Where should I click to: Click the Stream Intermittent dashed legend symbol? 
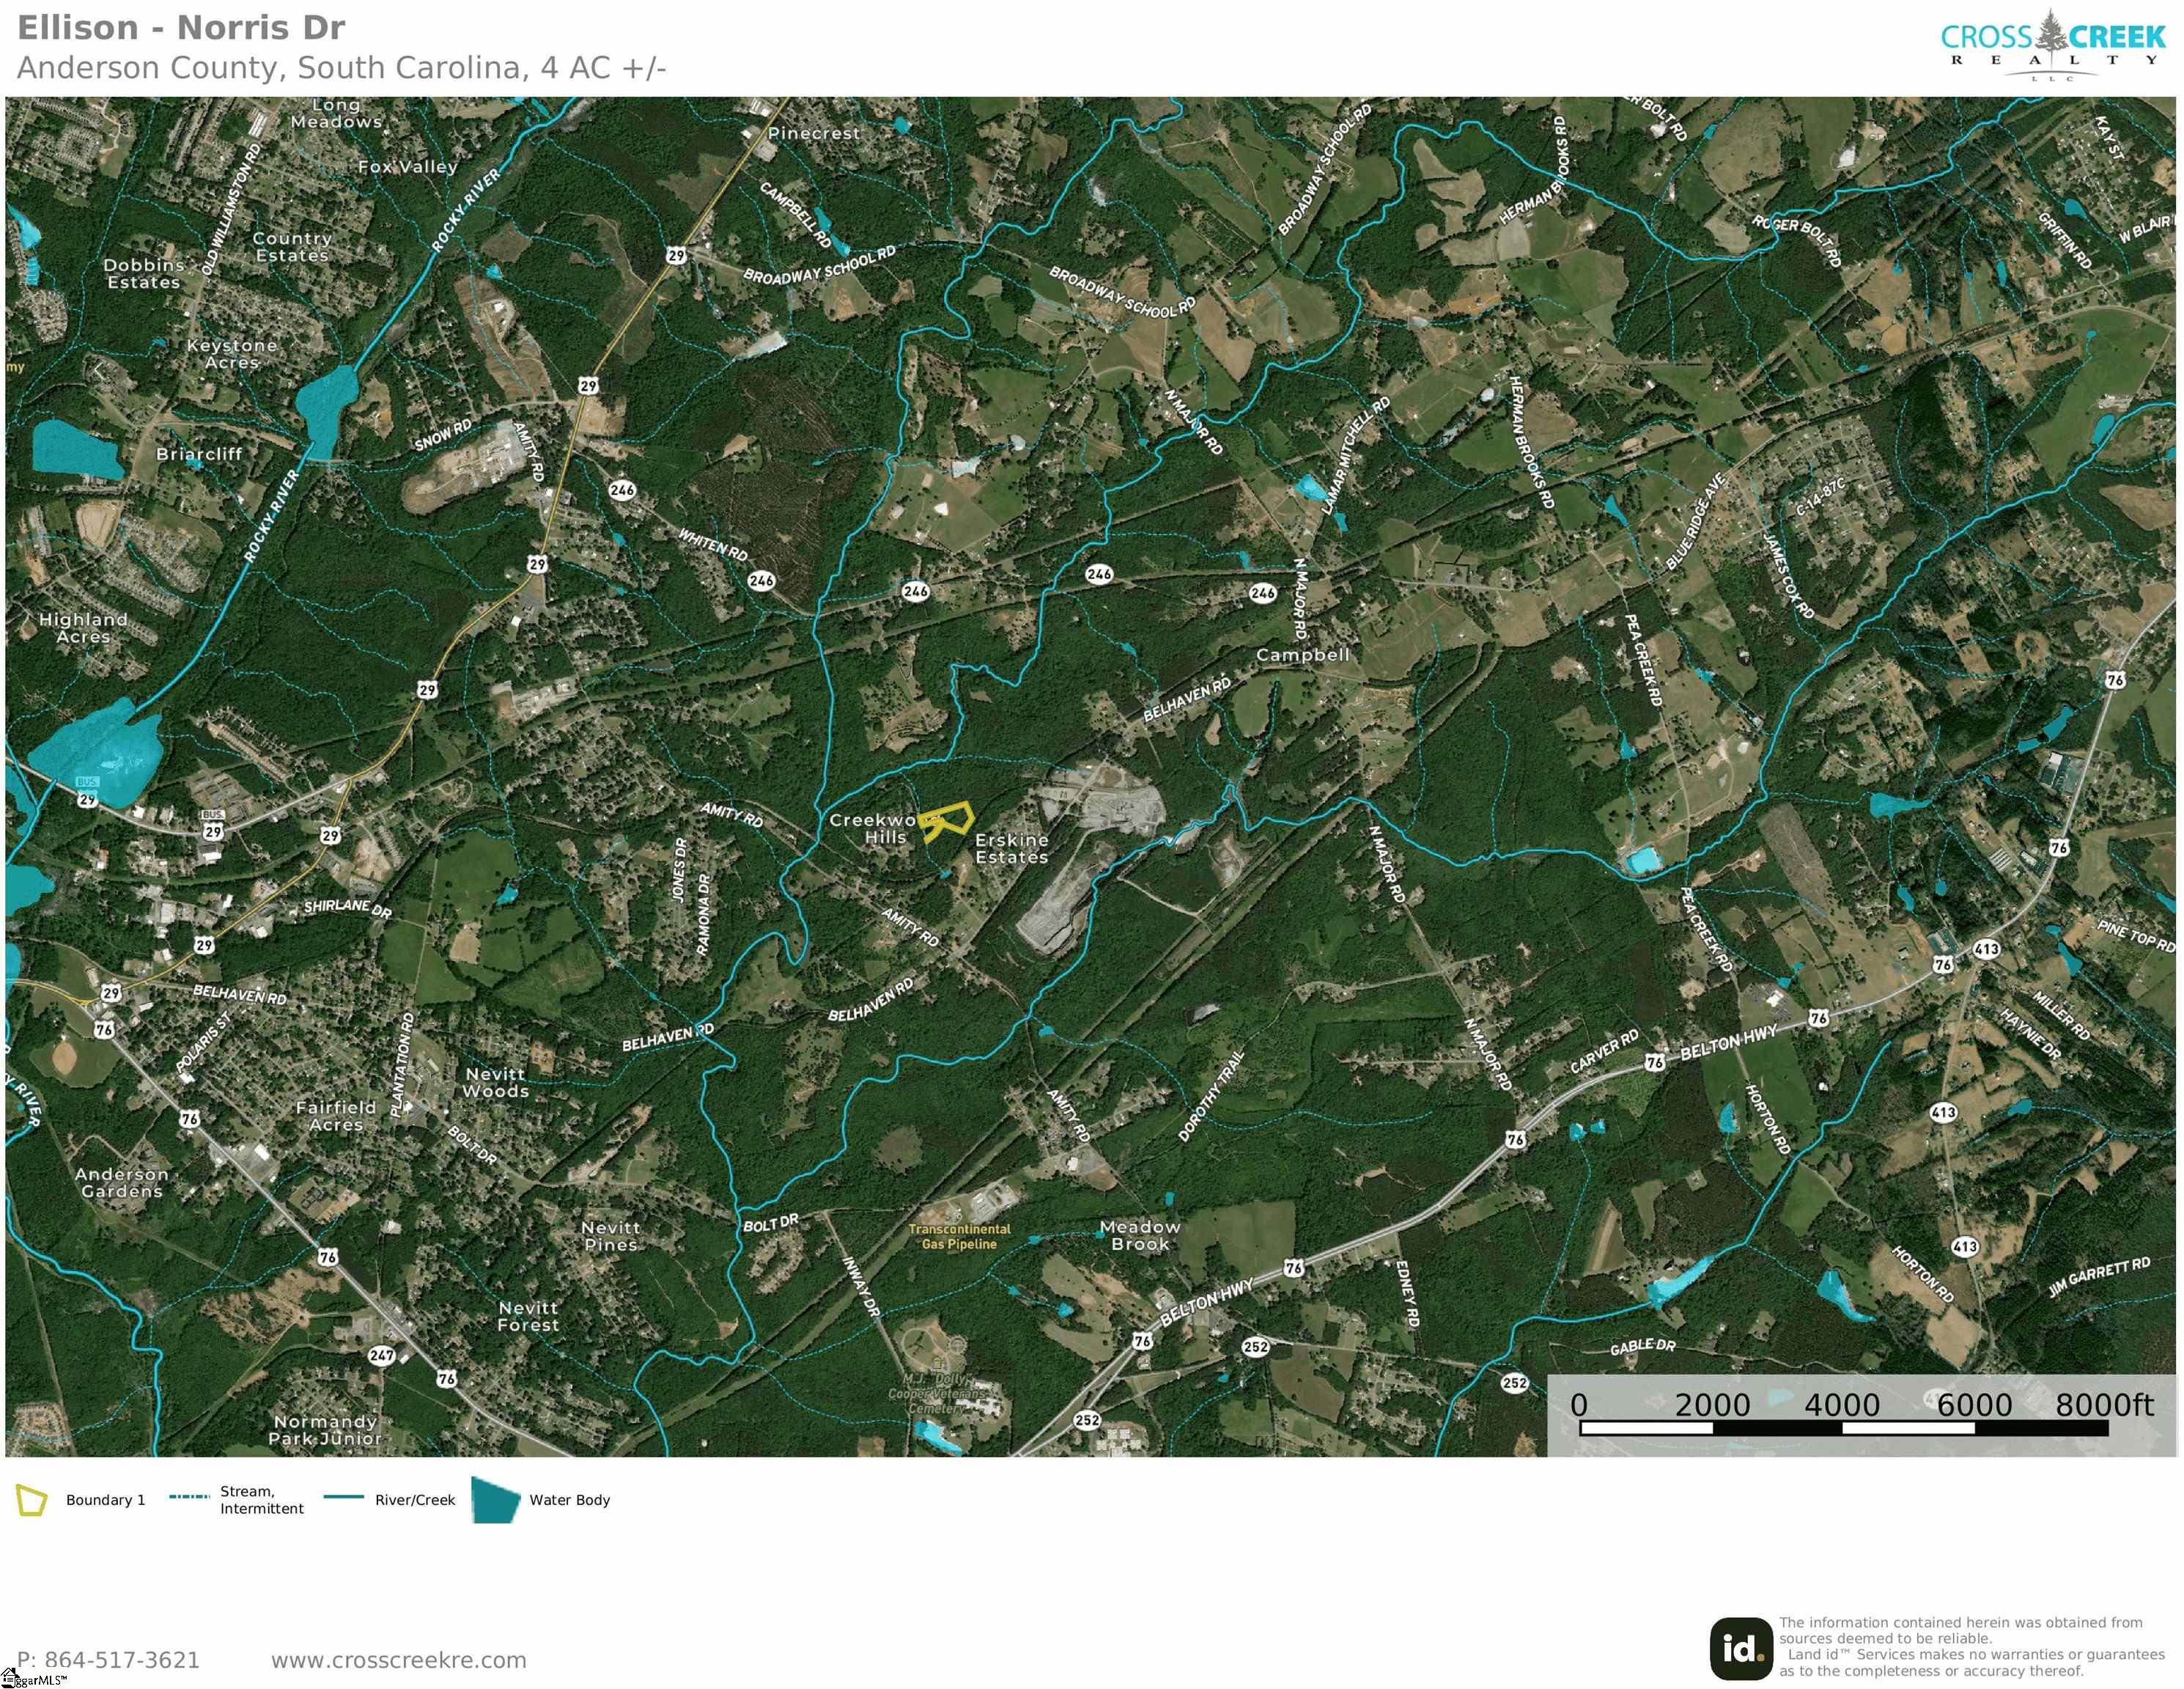pos(189,1497)
